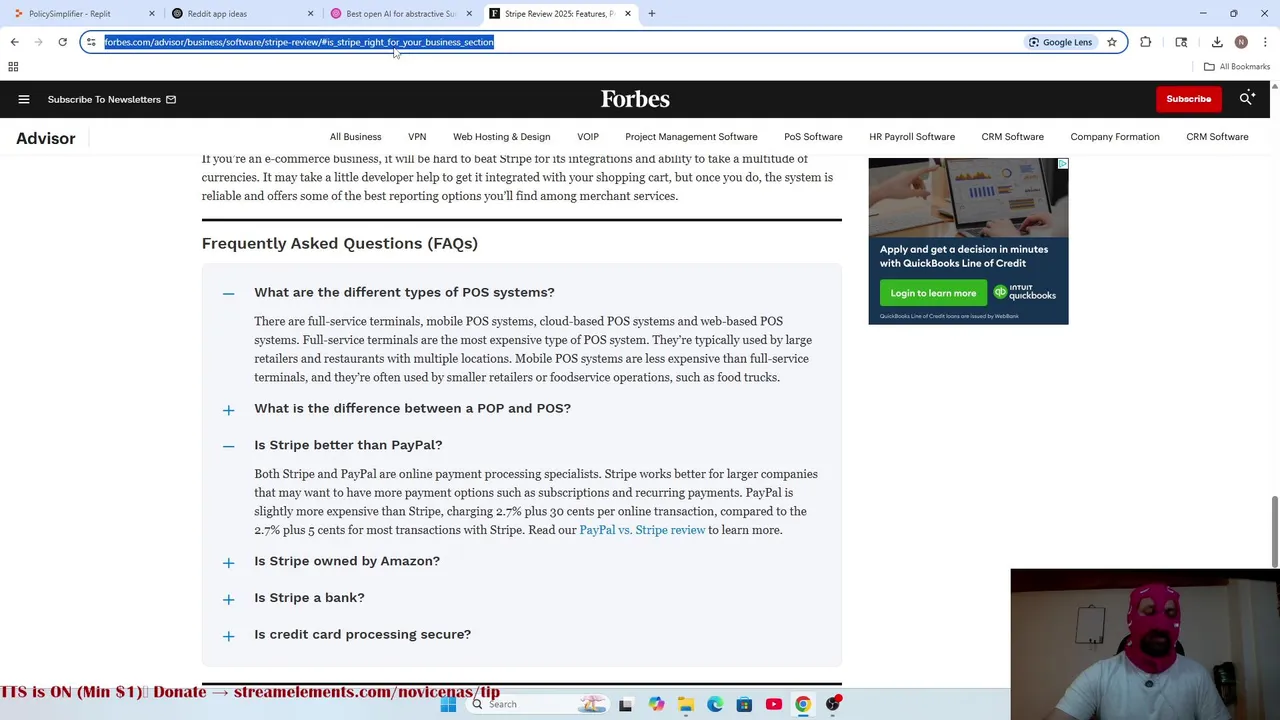Click the red Subscribe button
Viewport: 1280px width, 720px height.
[x=1188, y=99]
